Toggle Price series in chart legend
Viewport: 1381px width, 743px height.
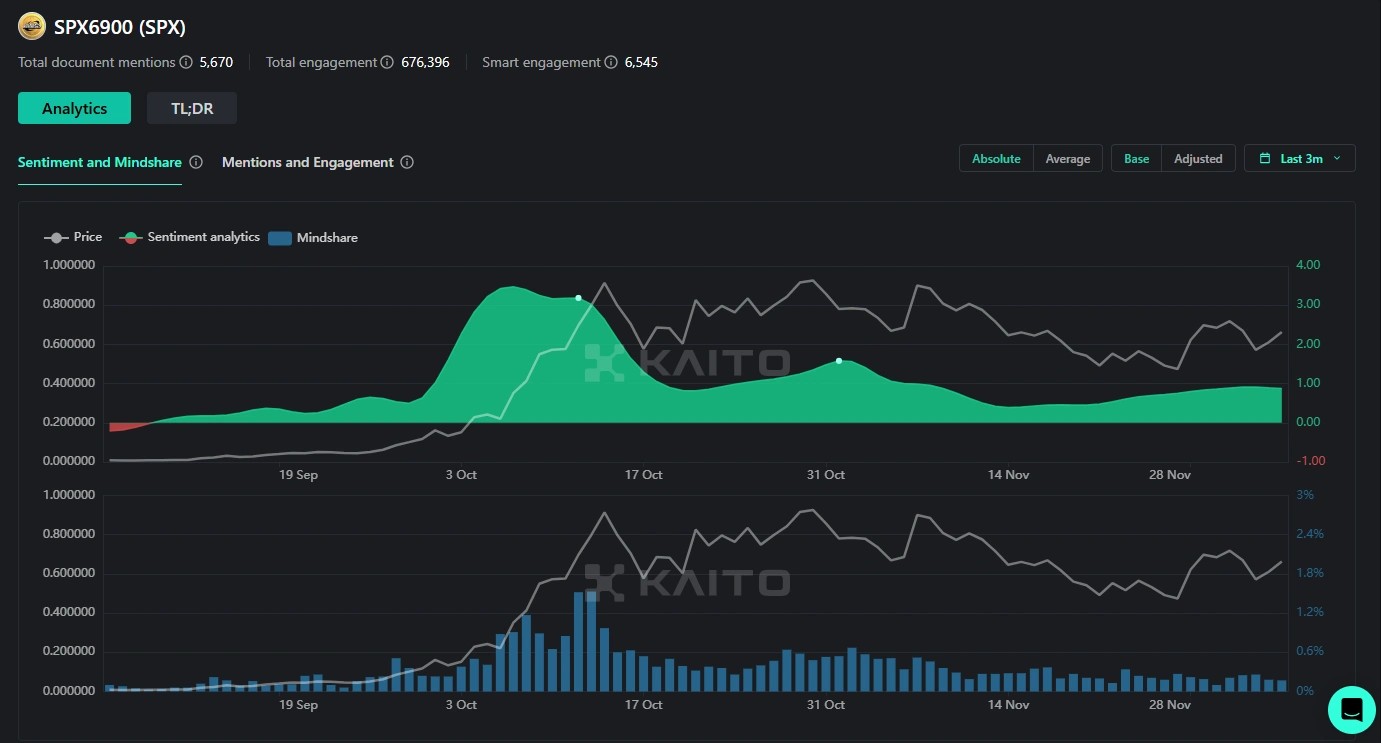click(x=73, y=237)
